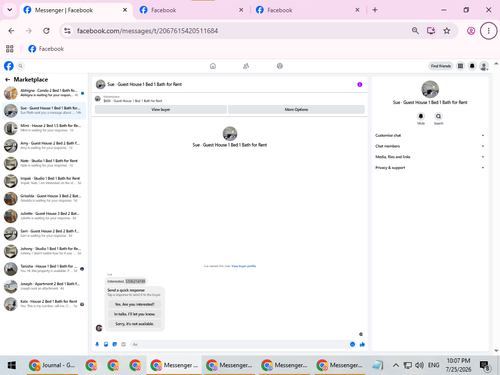Select the Sue Guest House conversation in list

click(44, 110)
